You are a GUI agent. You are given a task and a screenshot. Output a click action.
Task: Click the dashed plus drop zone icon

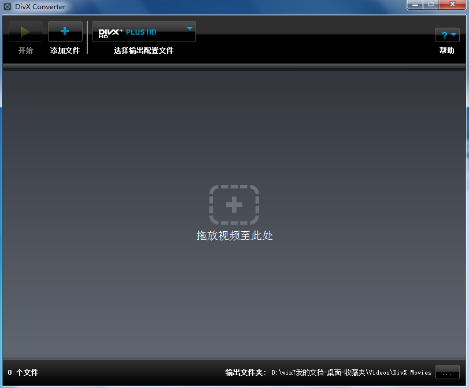pos(234,205)
